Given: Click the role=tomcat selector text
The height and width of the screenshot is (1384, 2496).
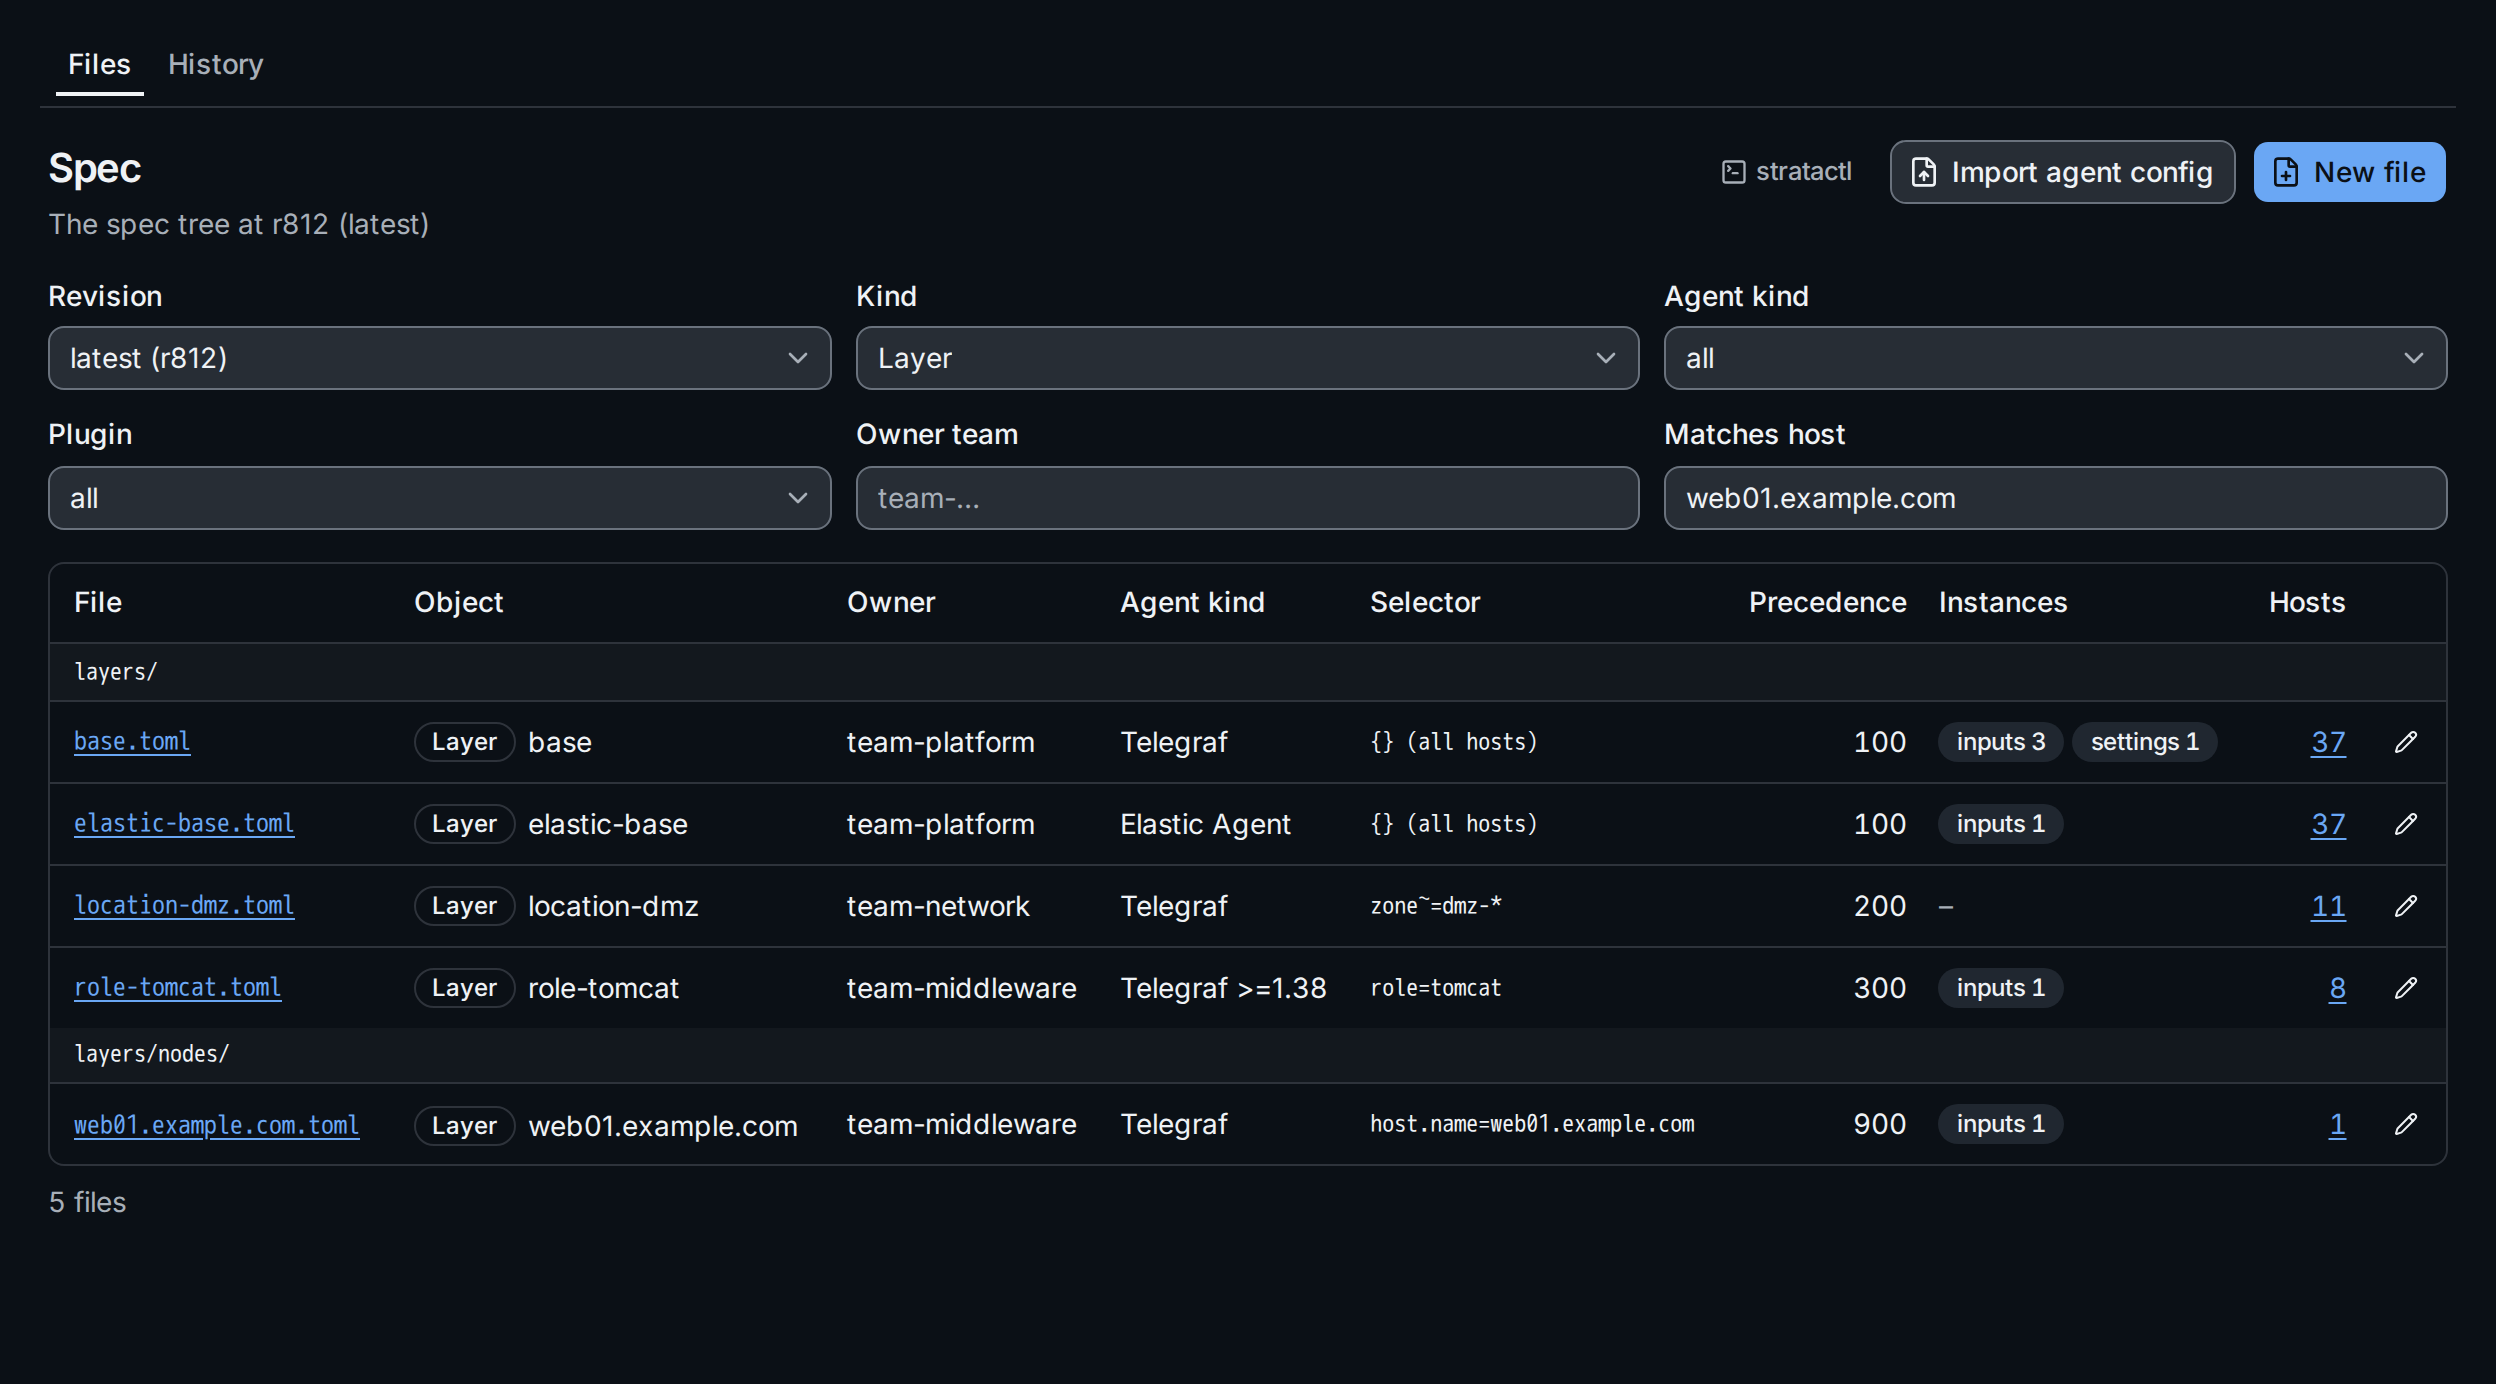Looking at the screenshot, I should (1435, 988).
